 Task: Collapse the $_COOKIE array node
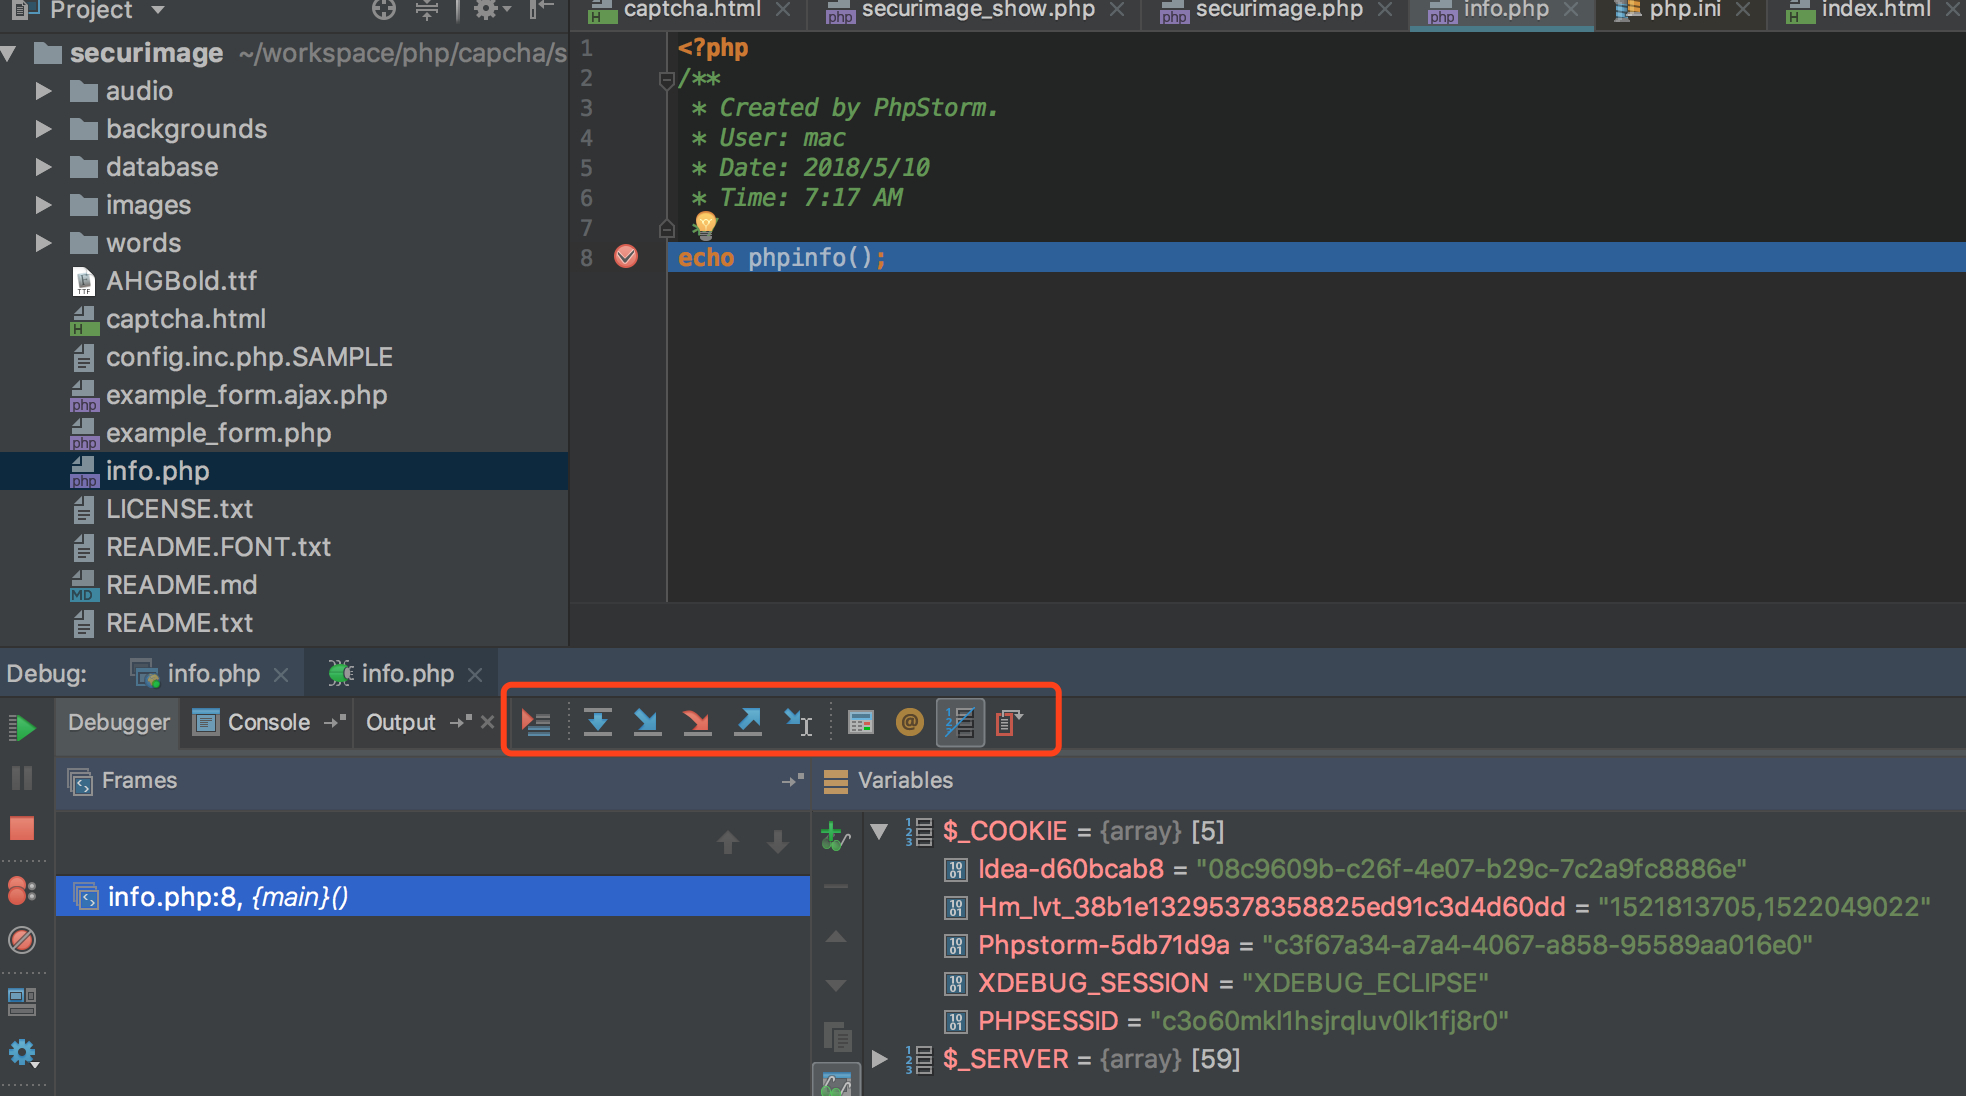point(879,831)
